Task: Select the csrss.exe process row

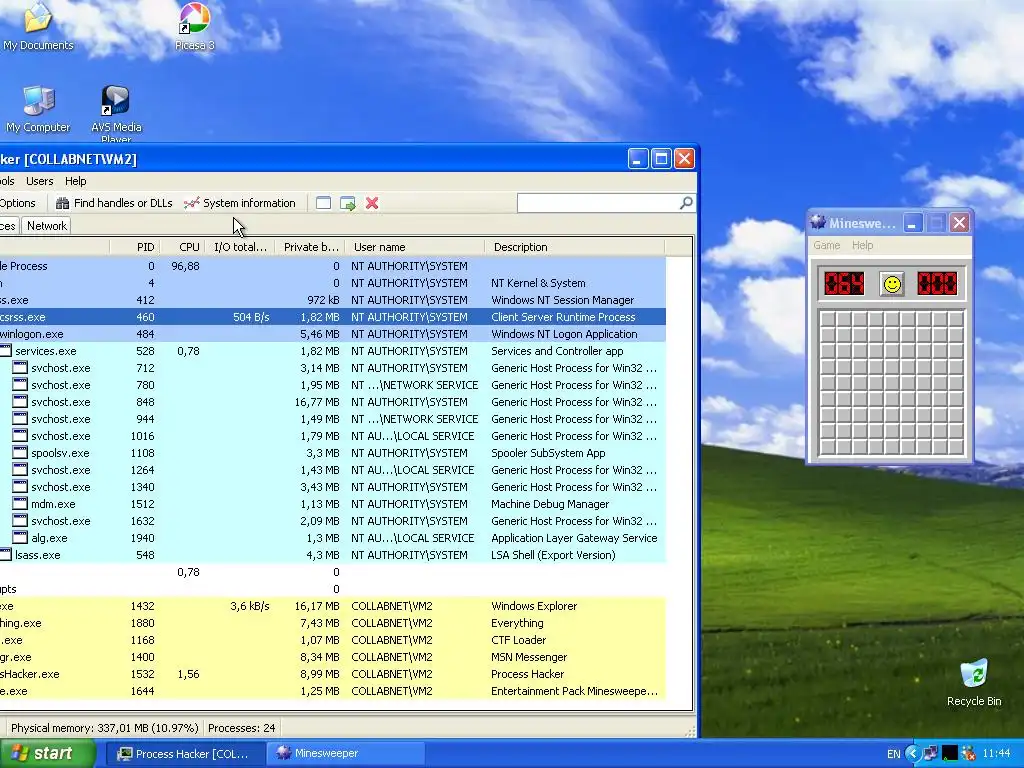Action: 332,317
